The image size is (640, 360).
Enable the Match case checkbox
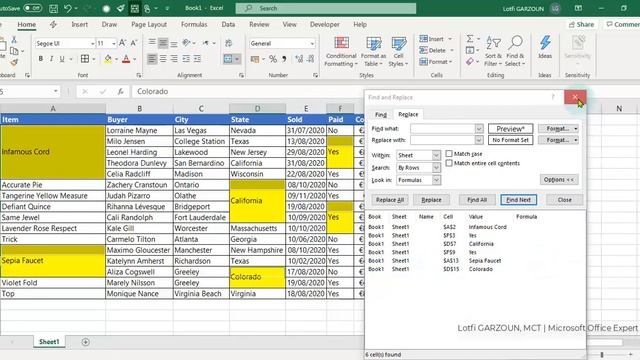[x=449, y=153]
